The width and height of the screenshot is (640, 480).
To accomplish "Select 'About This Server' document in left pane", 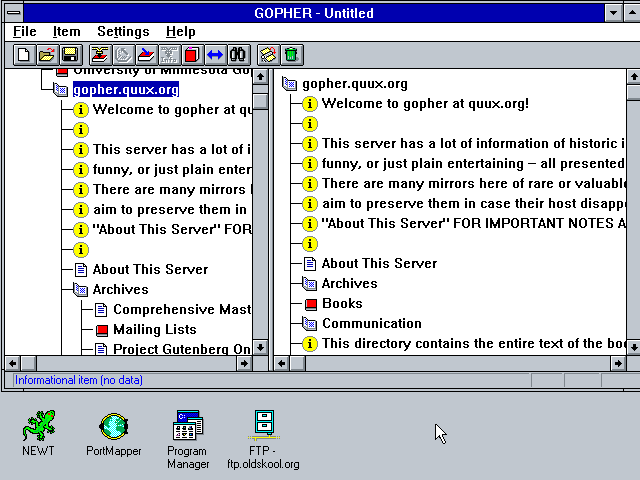I will tap(150, 269).
